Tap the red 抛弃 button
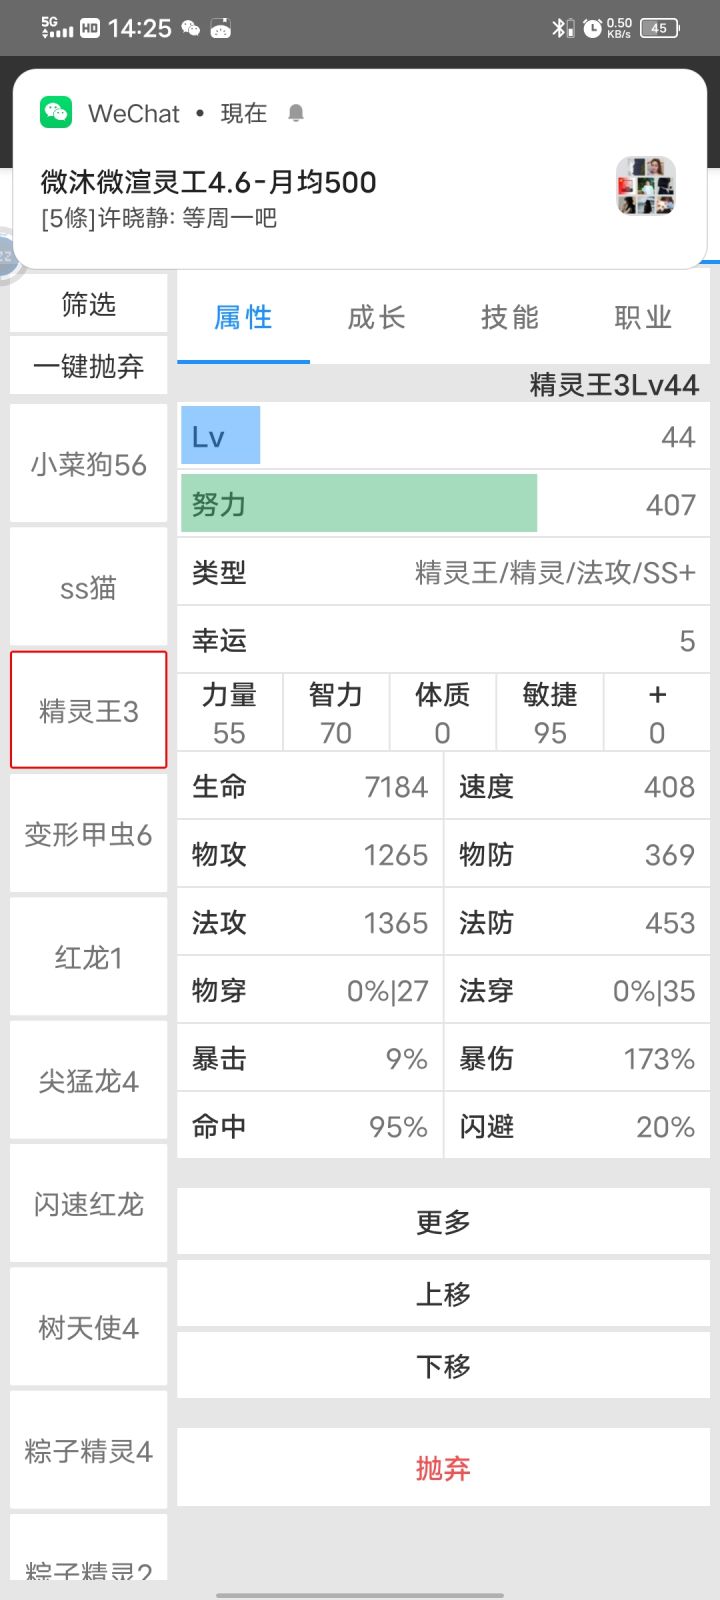The height and width of the screenshot is (1600, 720). click(x=443, y=1468)
